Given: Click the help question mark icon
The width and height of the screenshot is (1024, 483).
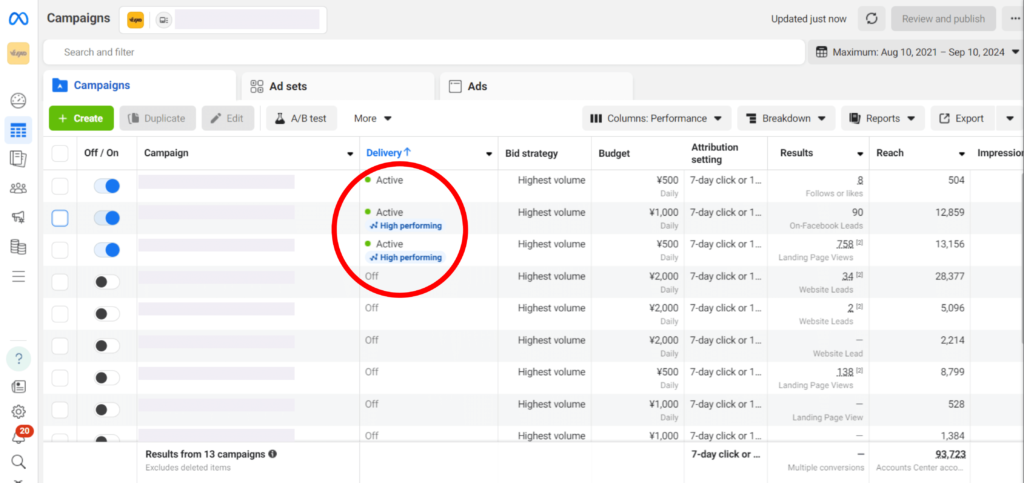Looking at the screenshot, I should click(18, 358).
